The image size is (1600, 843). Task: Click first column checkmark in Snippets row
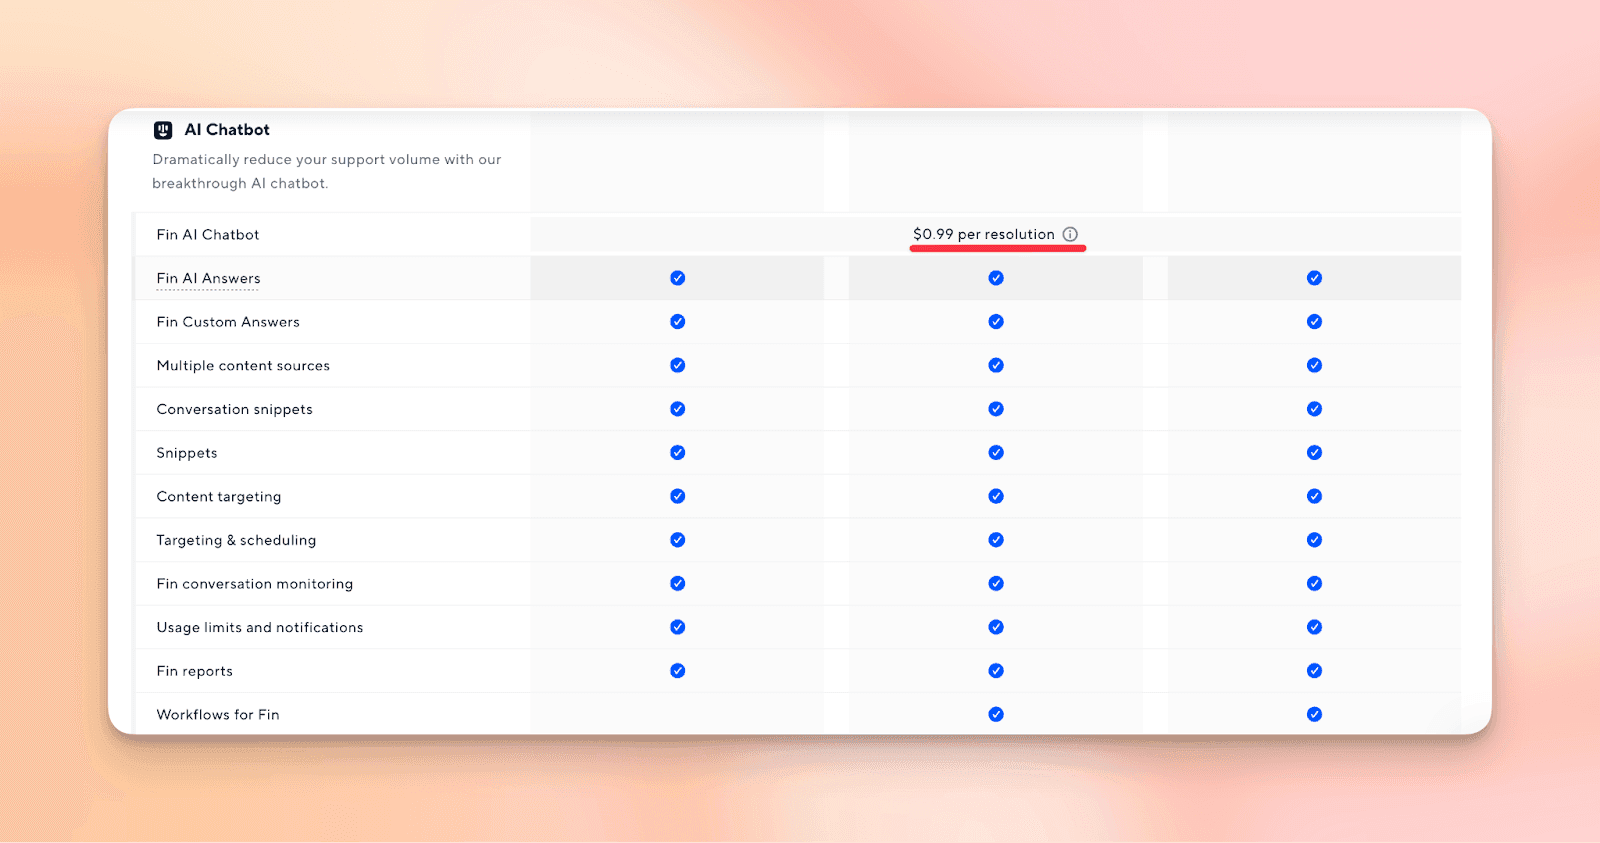point(678,453)
